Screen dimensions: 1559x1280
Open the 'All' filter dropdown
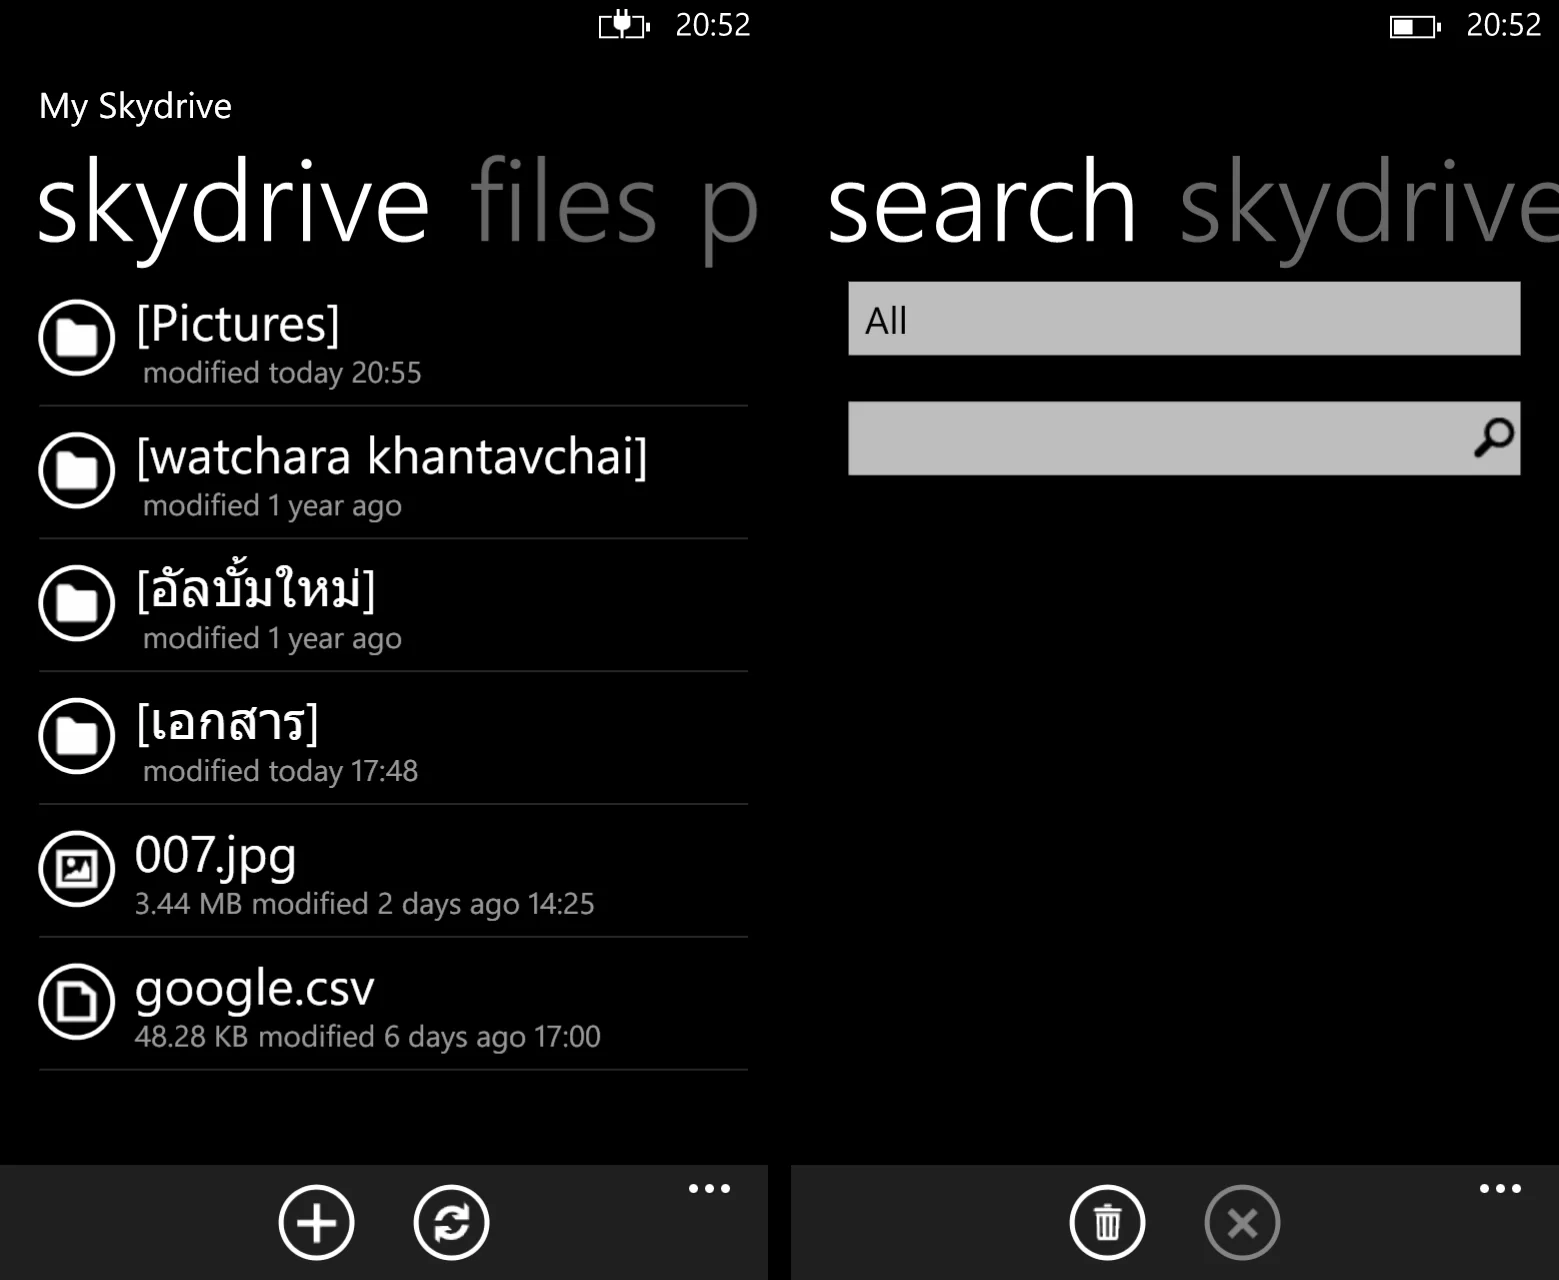1184,319
